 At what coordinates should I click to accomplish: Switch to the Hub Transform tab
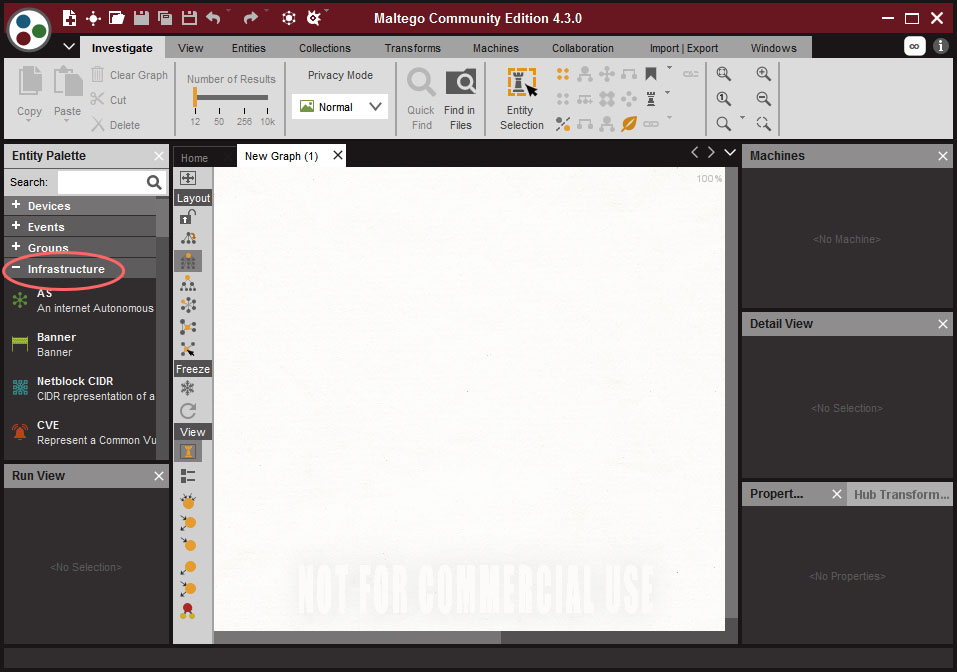tap(901, 494)
